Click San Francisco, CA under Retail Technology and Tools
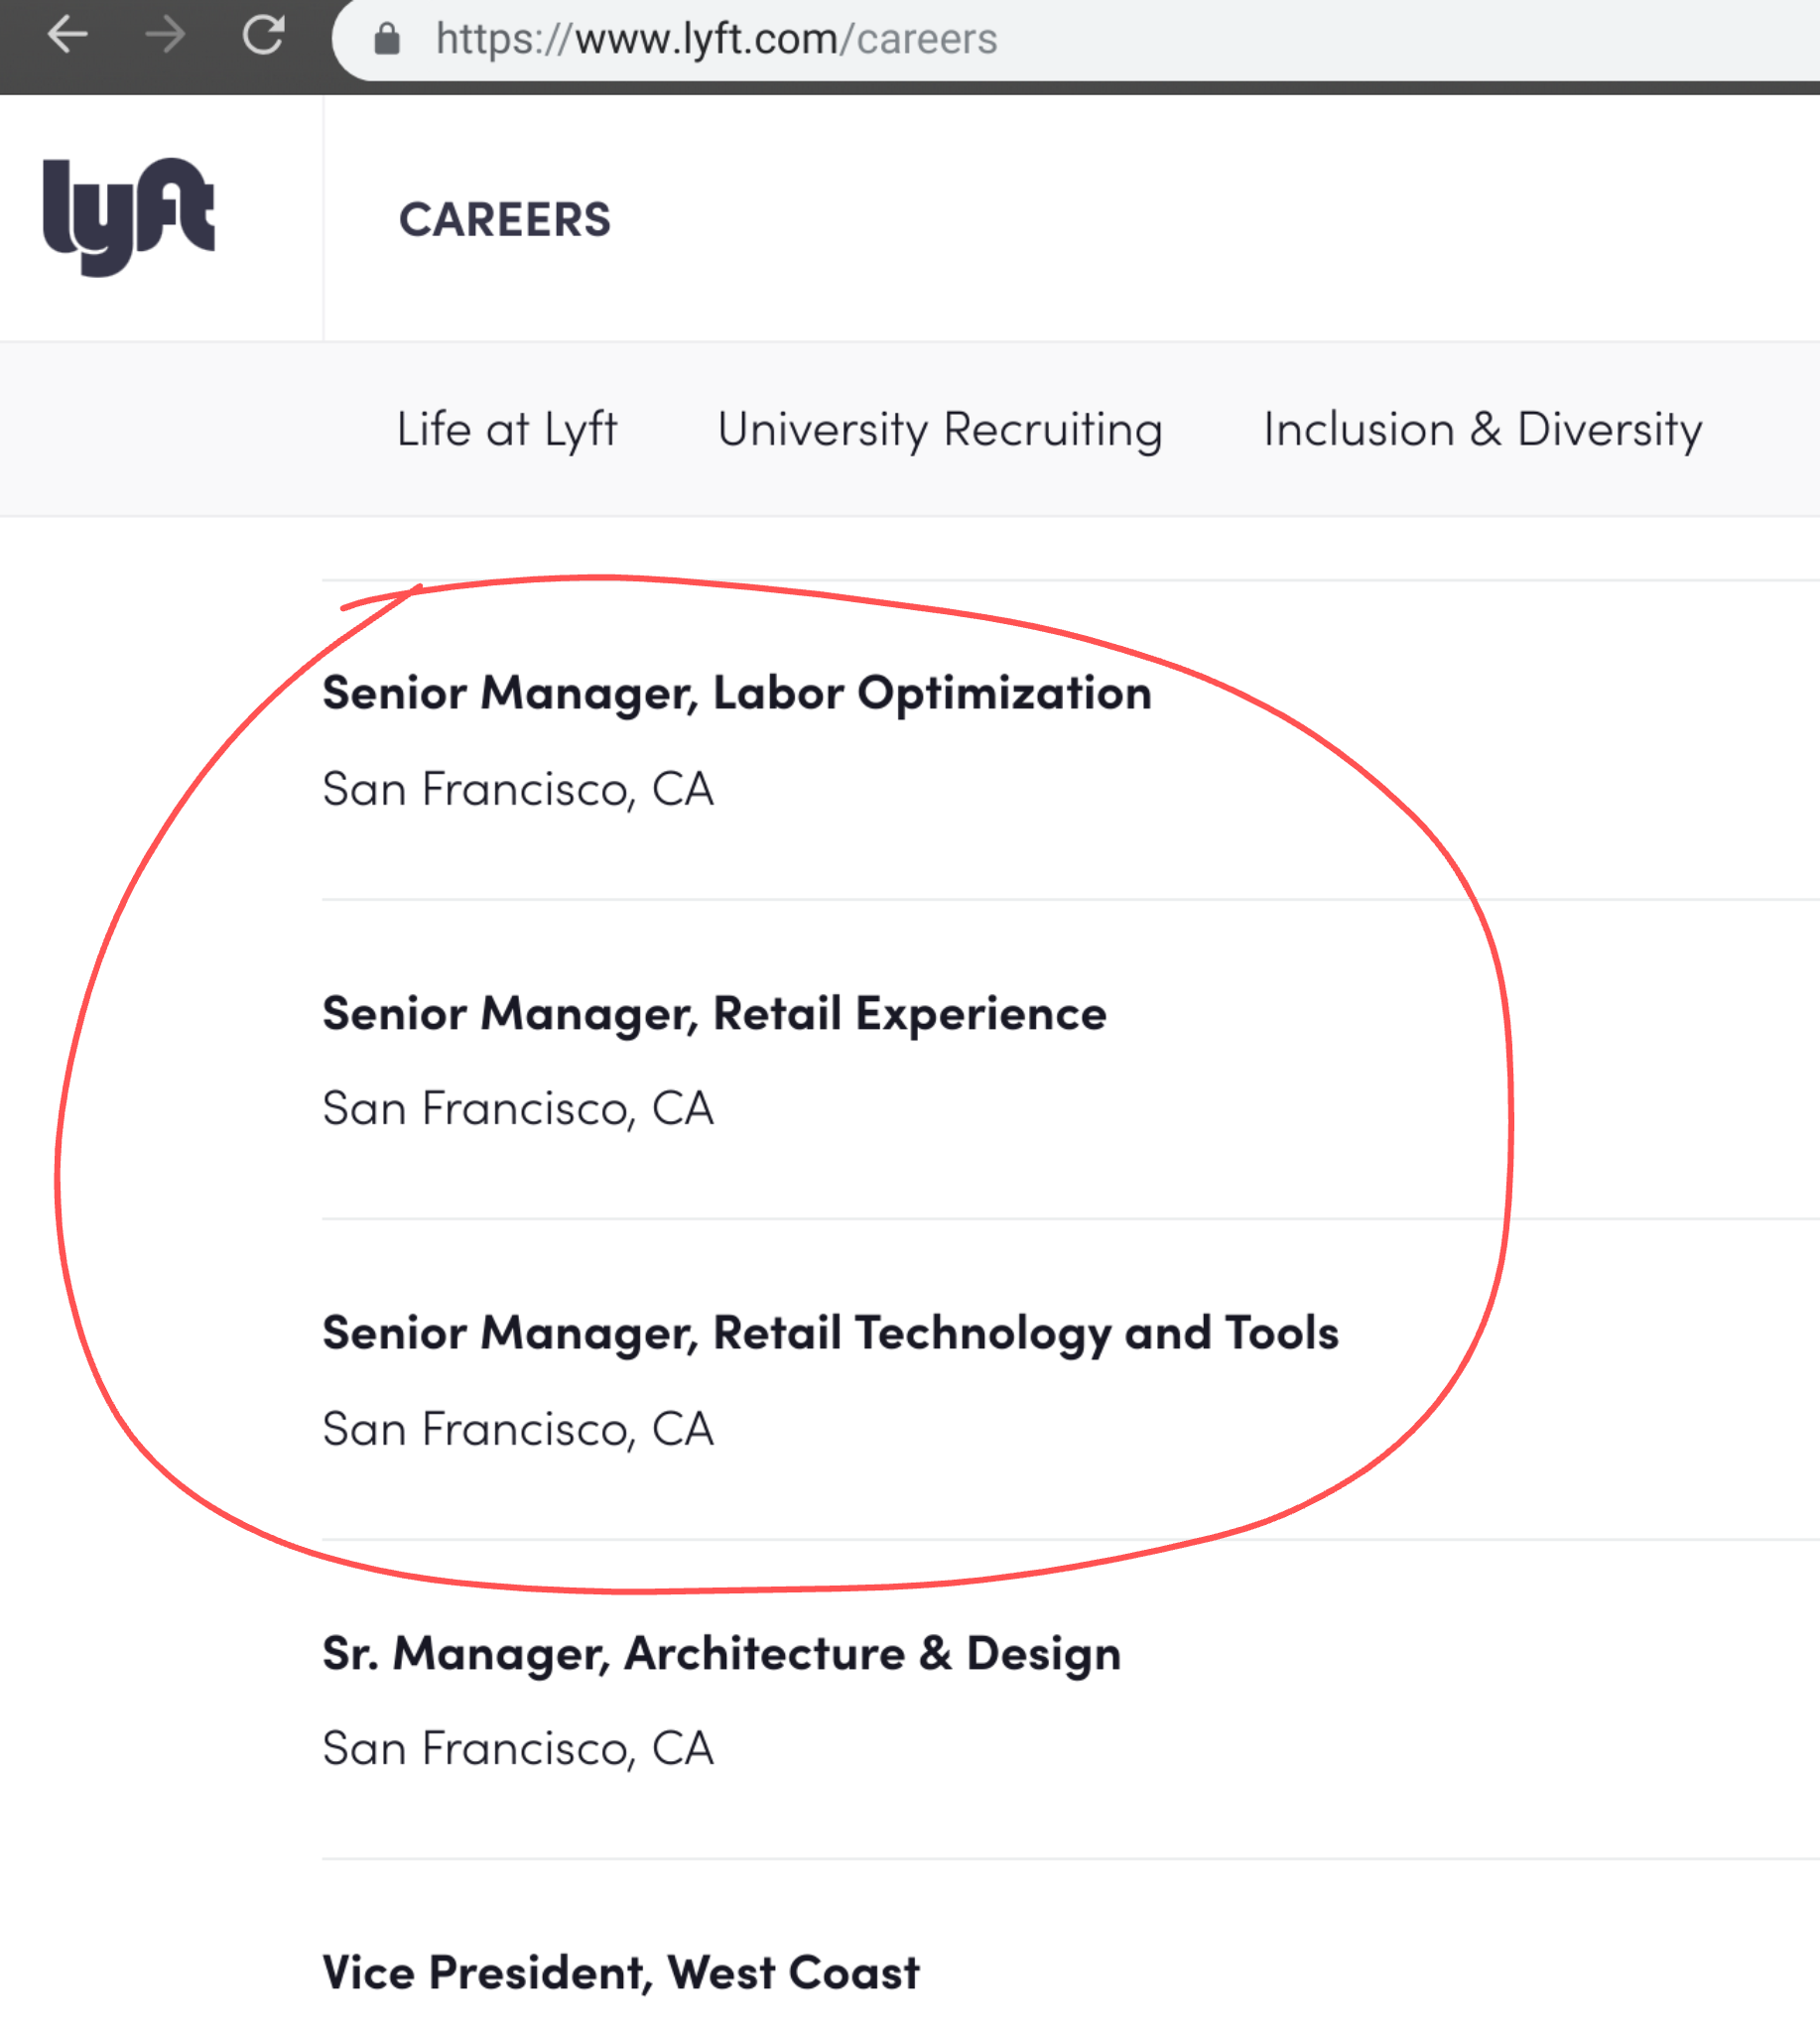 (x=518, y=1430)
